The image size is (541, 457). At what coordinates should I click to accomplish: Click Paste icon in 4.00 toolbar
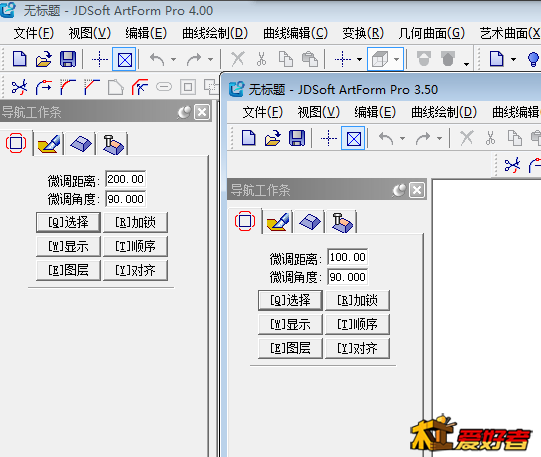(310, 59)
